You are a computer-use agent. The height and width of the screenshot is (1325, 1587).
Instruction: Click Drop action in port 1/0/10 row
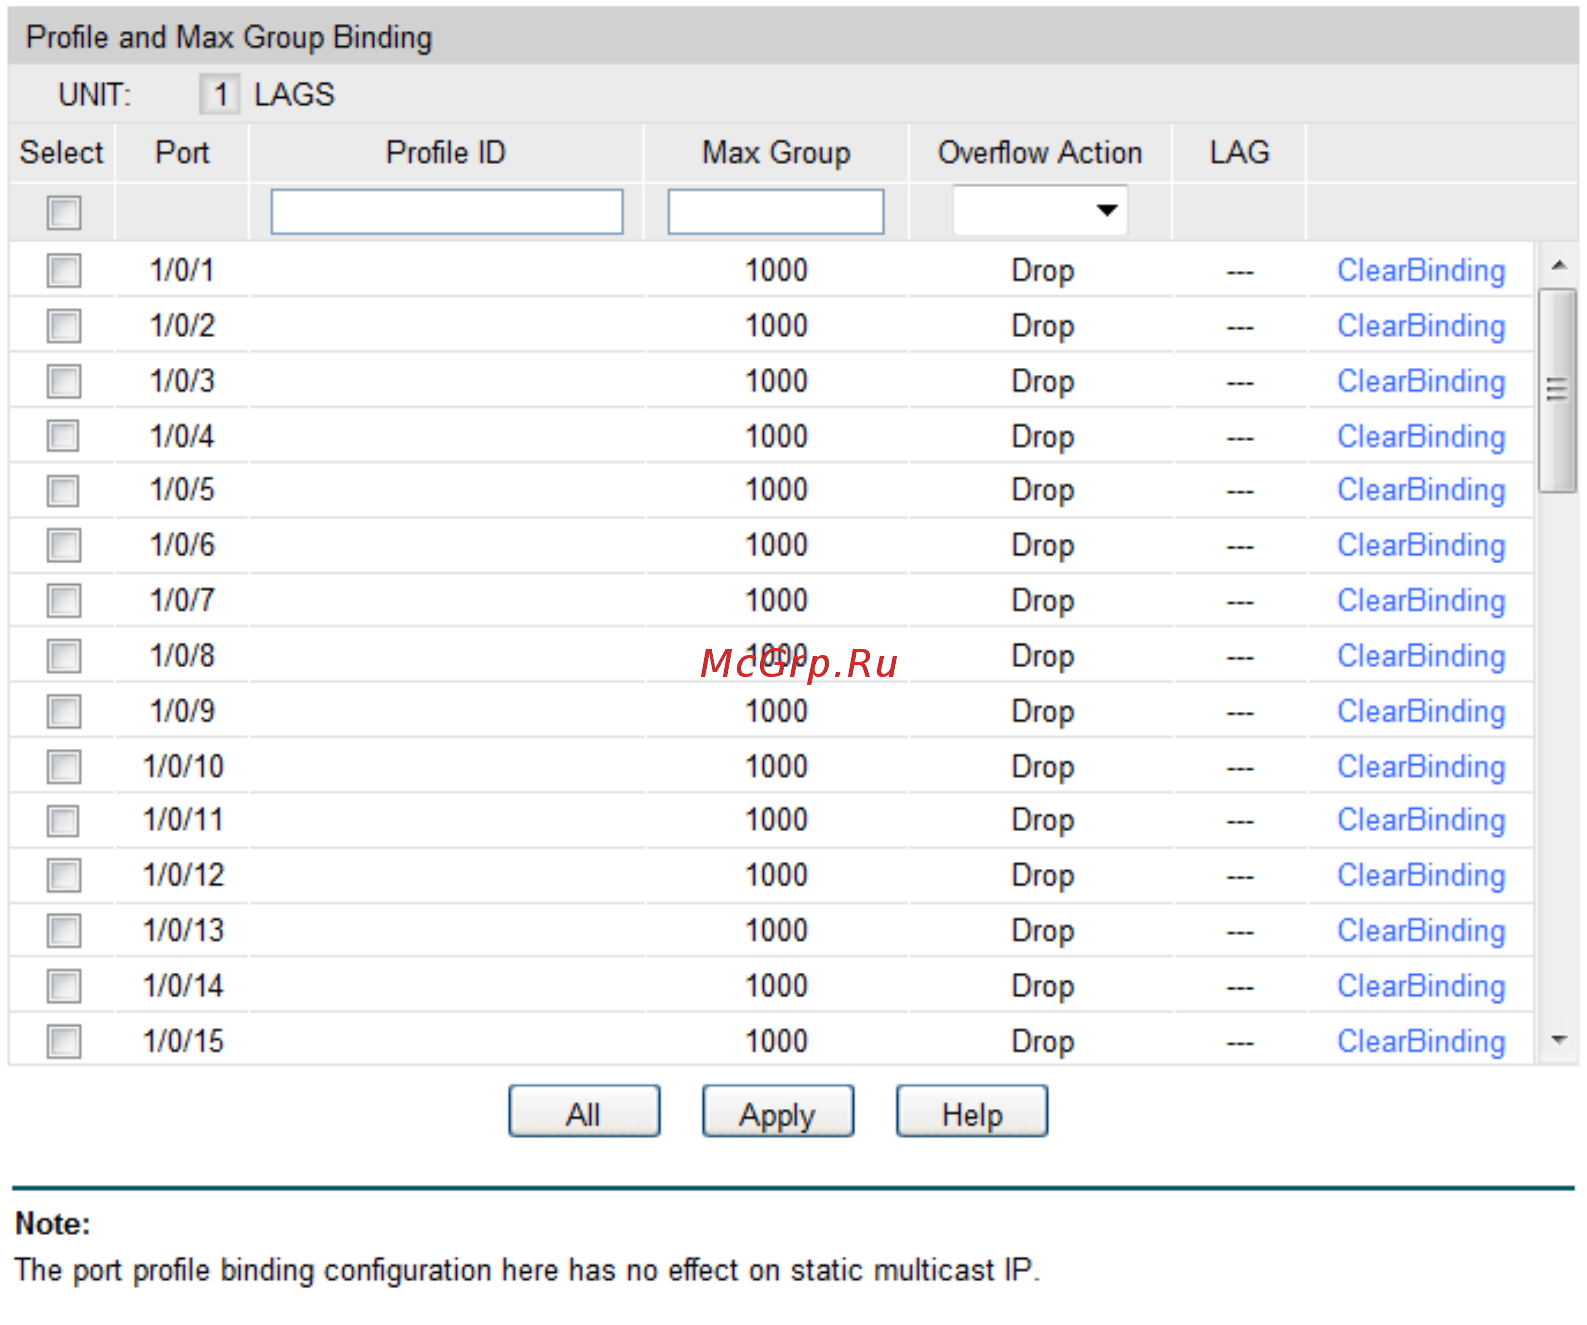(1042, 768)
